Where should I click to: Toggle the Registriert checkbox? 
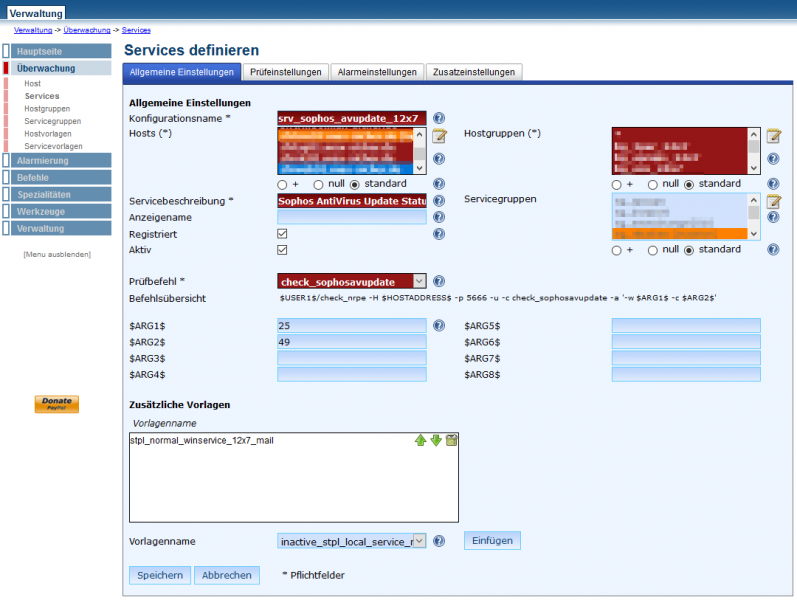[282, 234]
